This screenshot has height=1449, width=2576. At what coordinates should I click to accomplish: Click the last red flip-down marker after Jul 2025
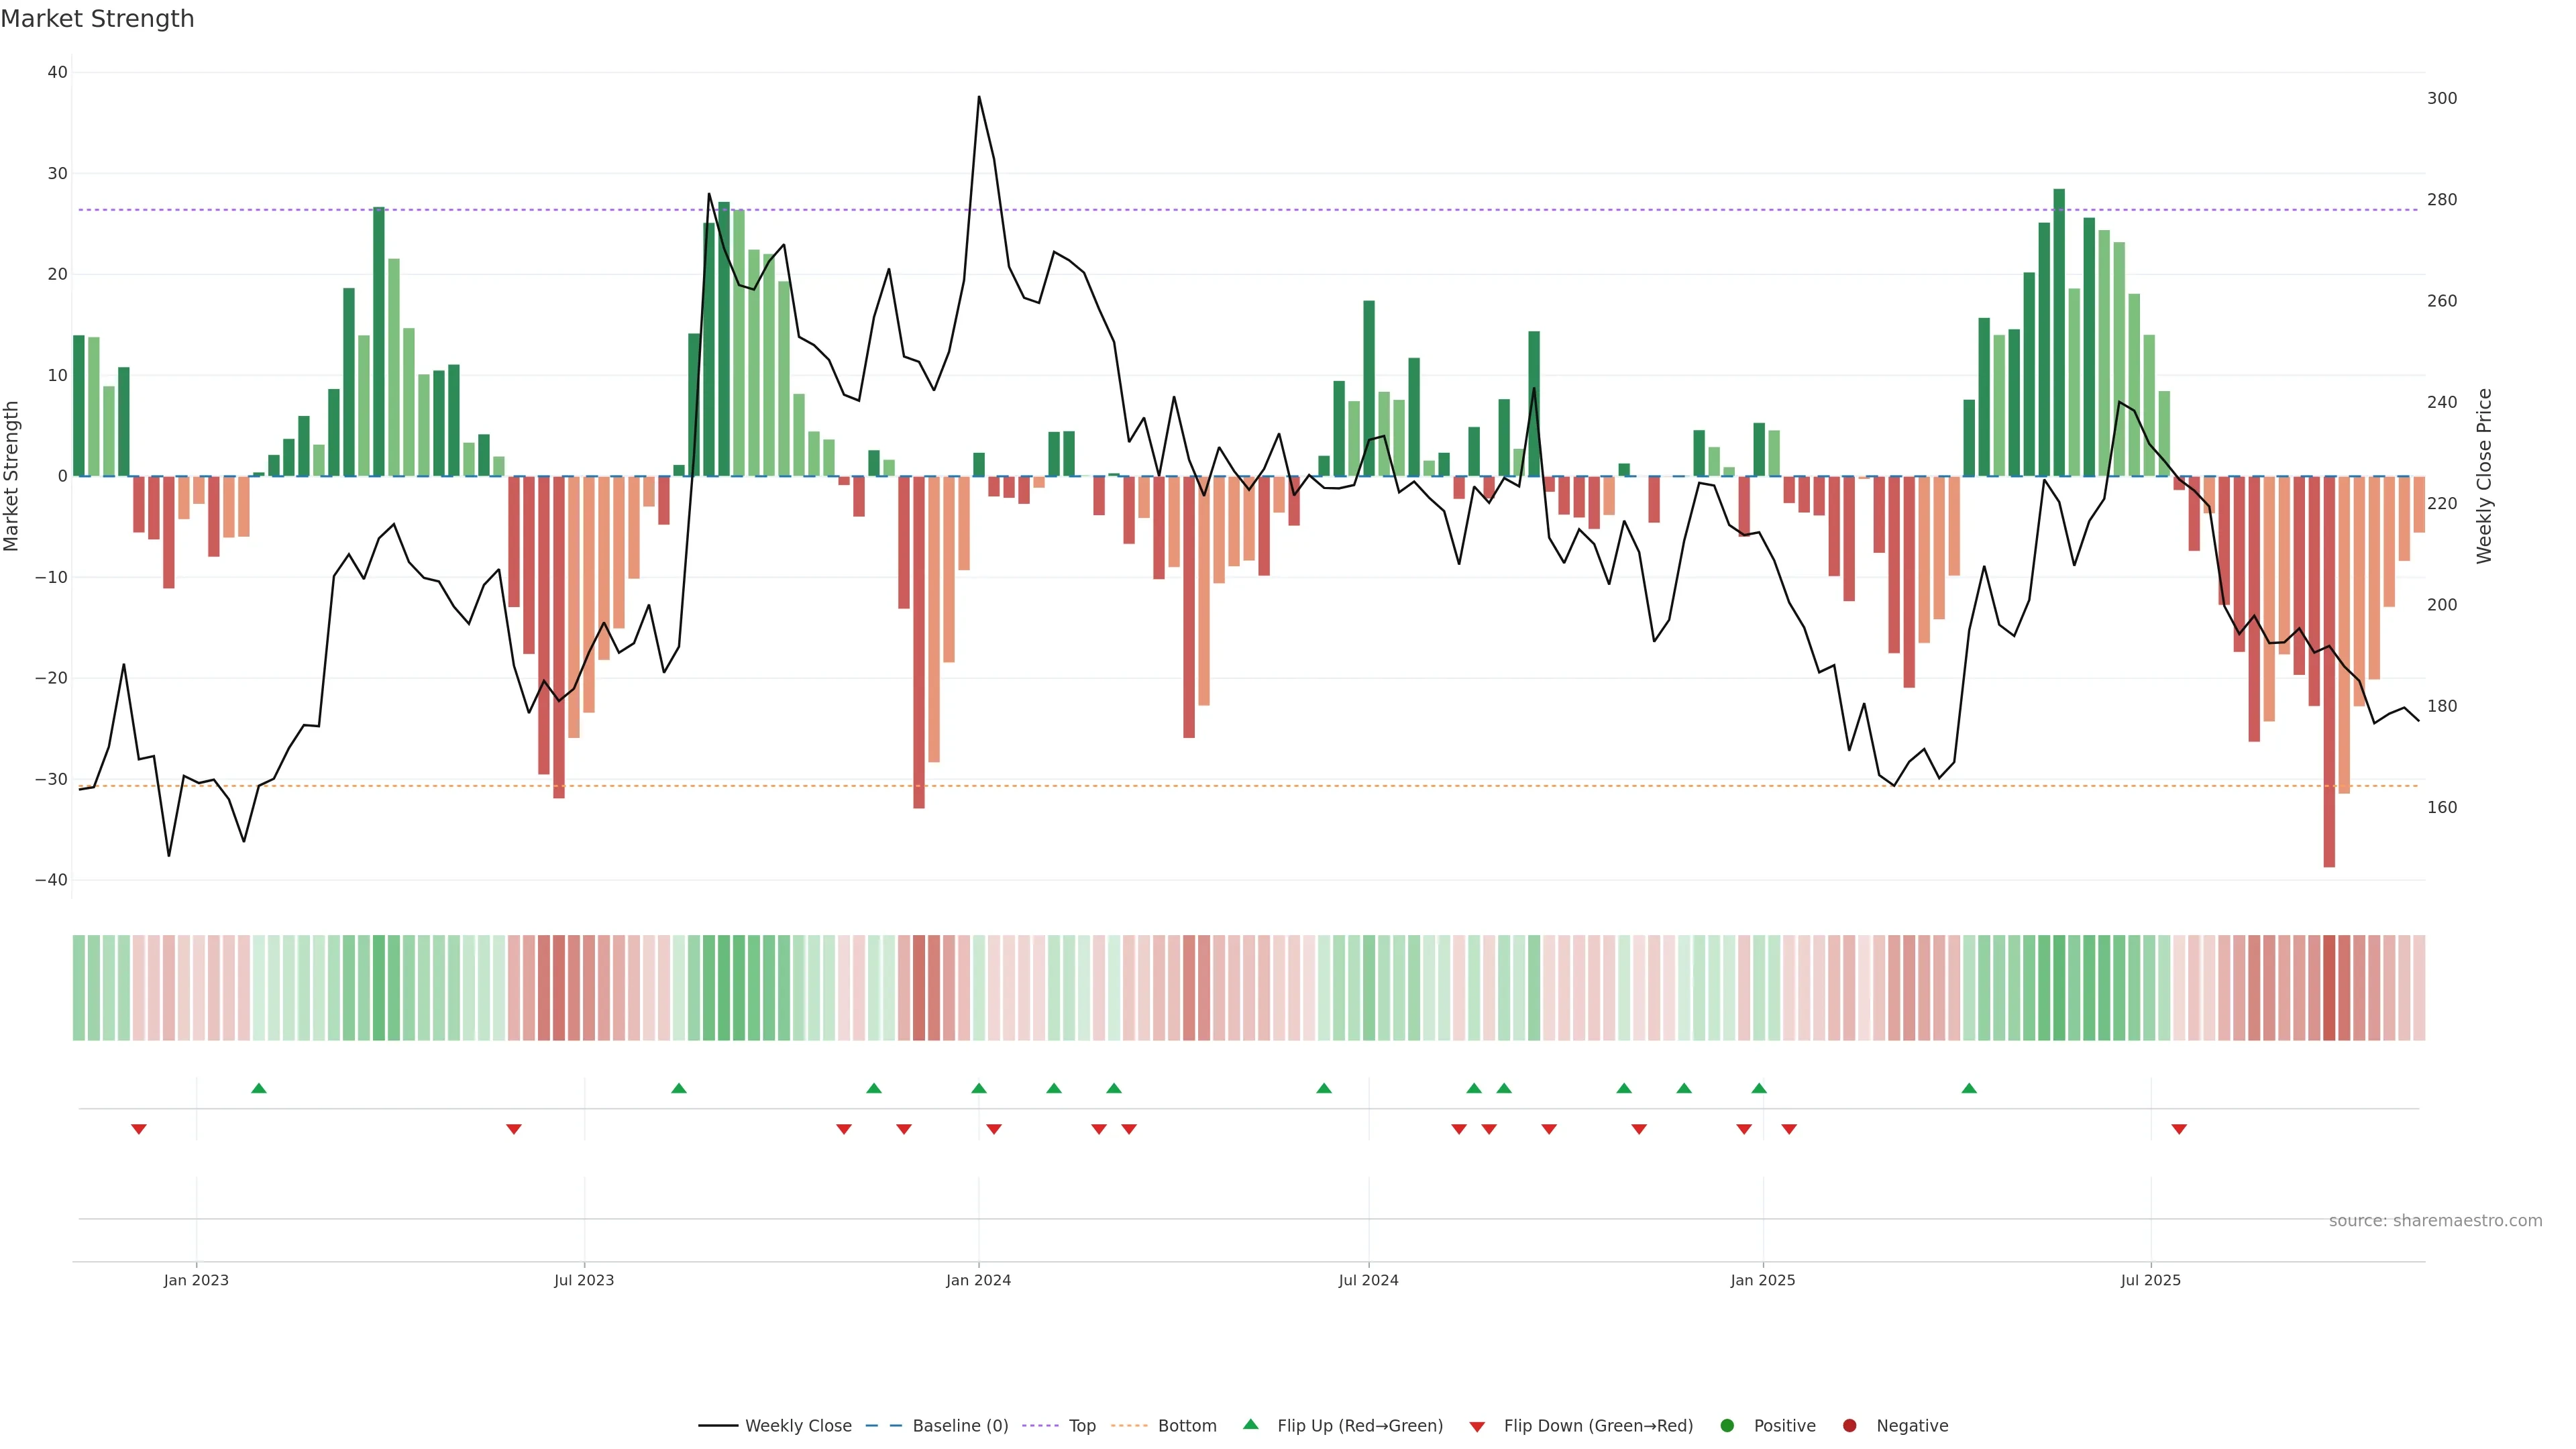click(x=2179, y=1129)
